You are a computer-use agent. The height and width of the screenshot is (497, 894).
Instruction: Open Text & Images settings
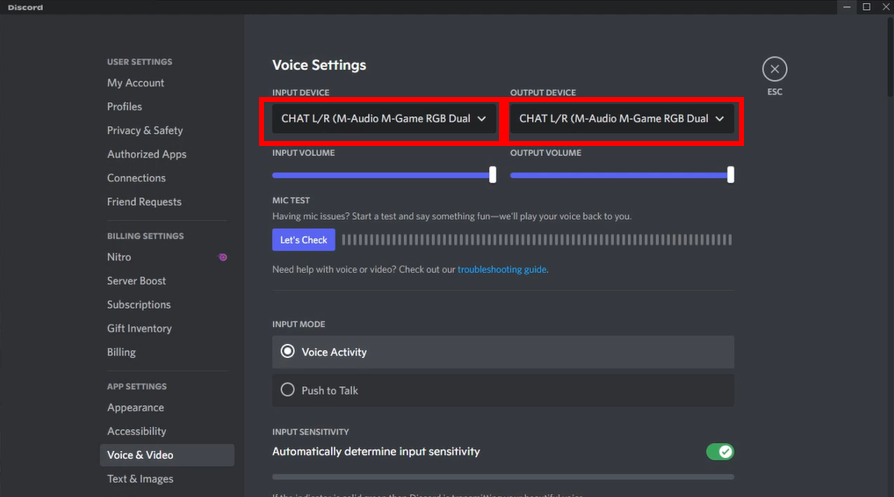[x=140, y=479]
